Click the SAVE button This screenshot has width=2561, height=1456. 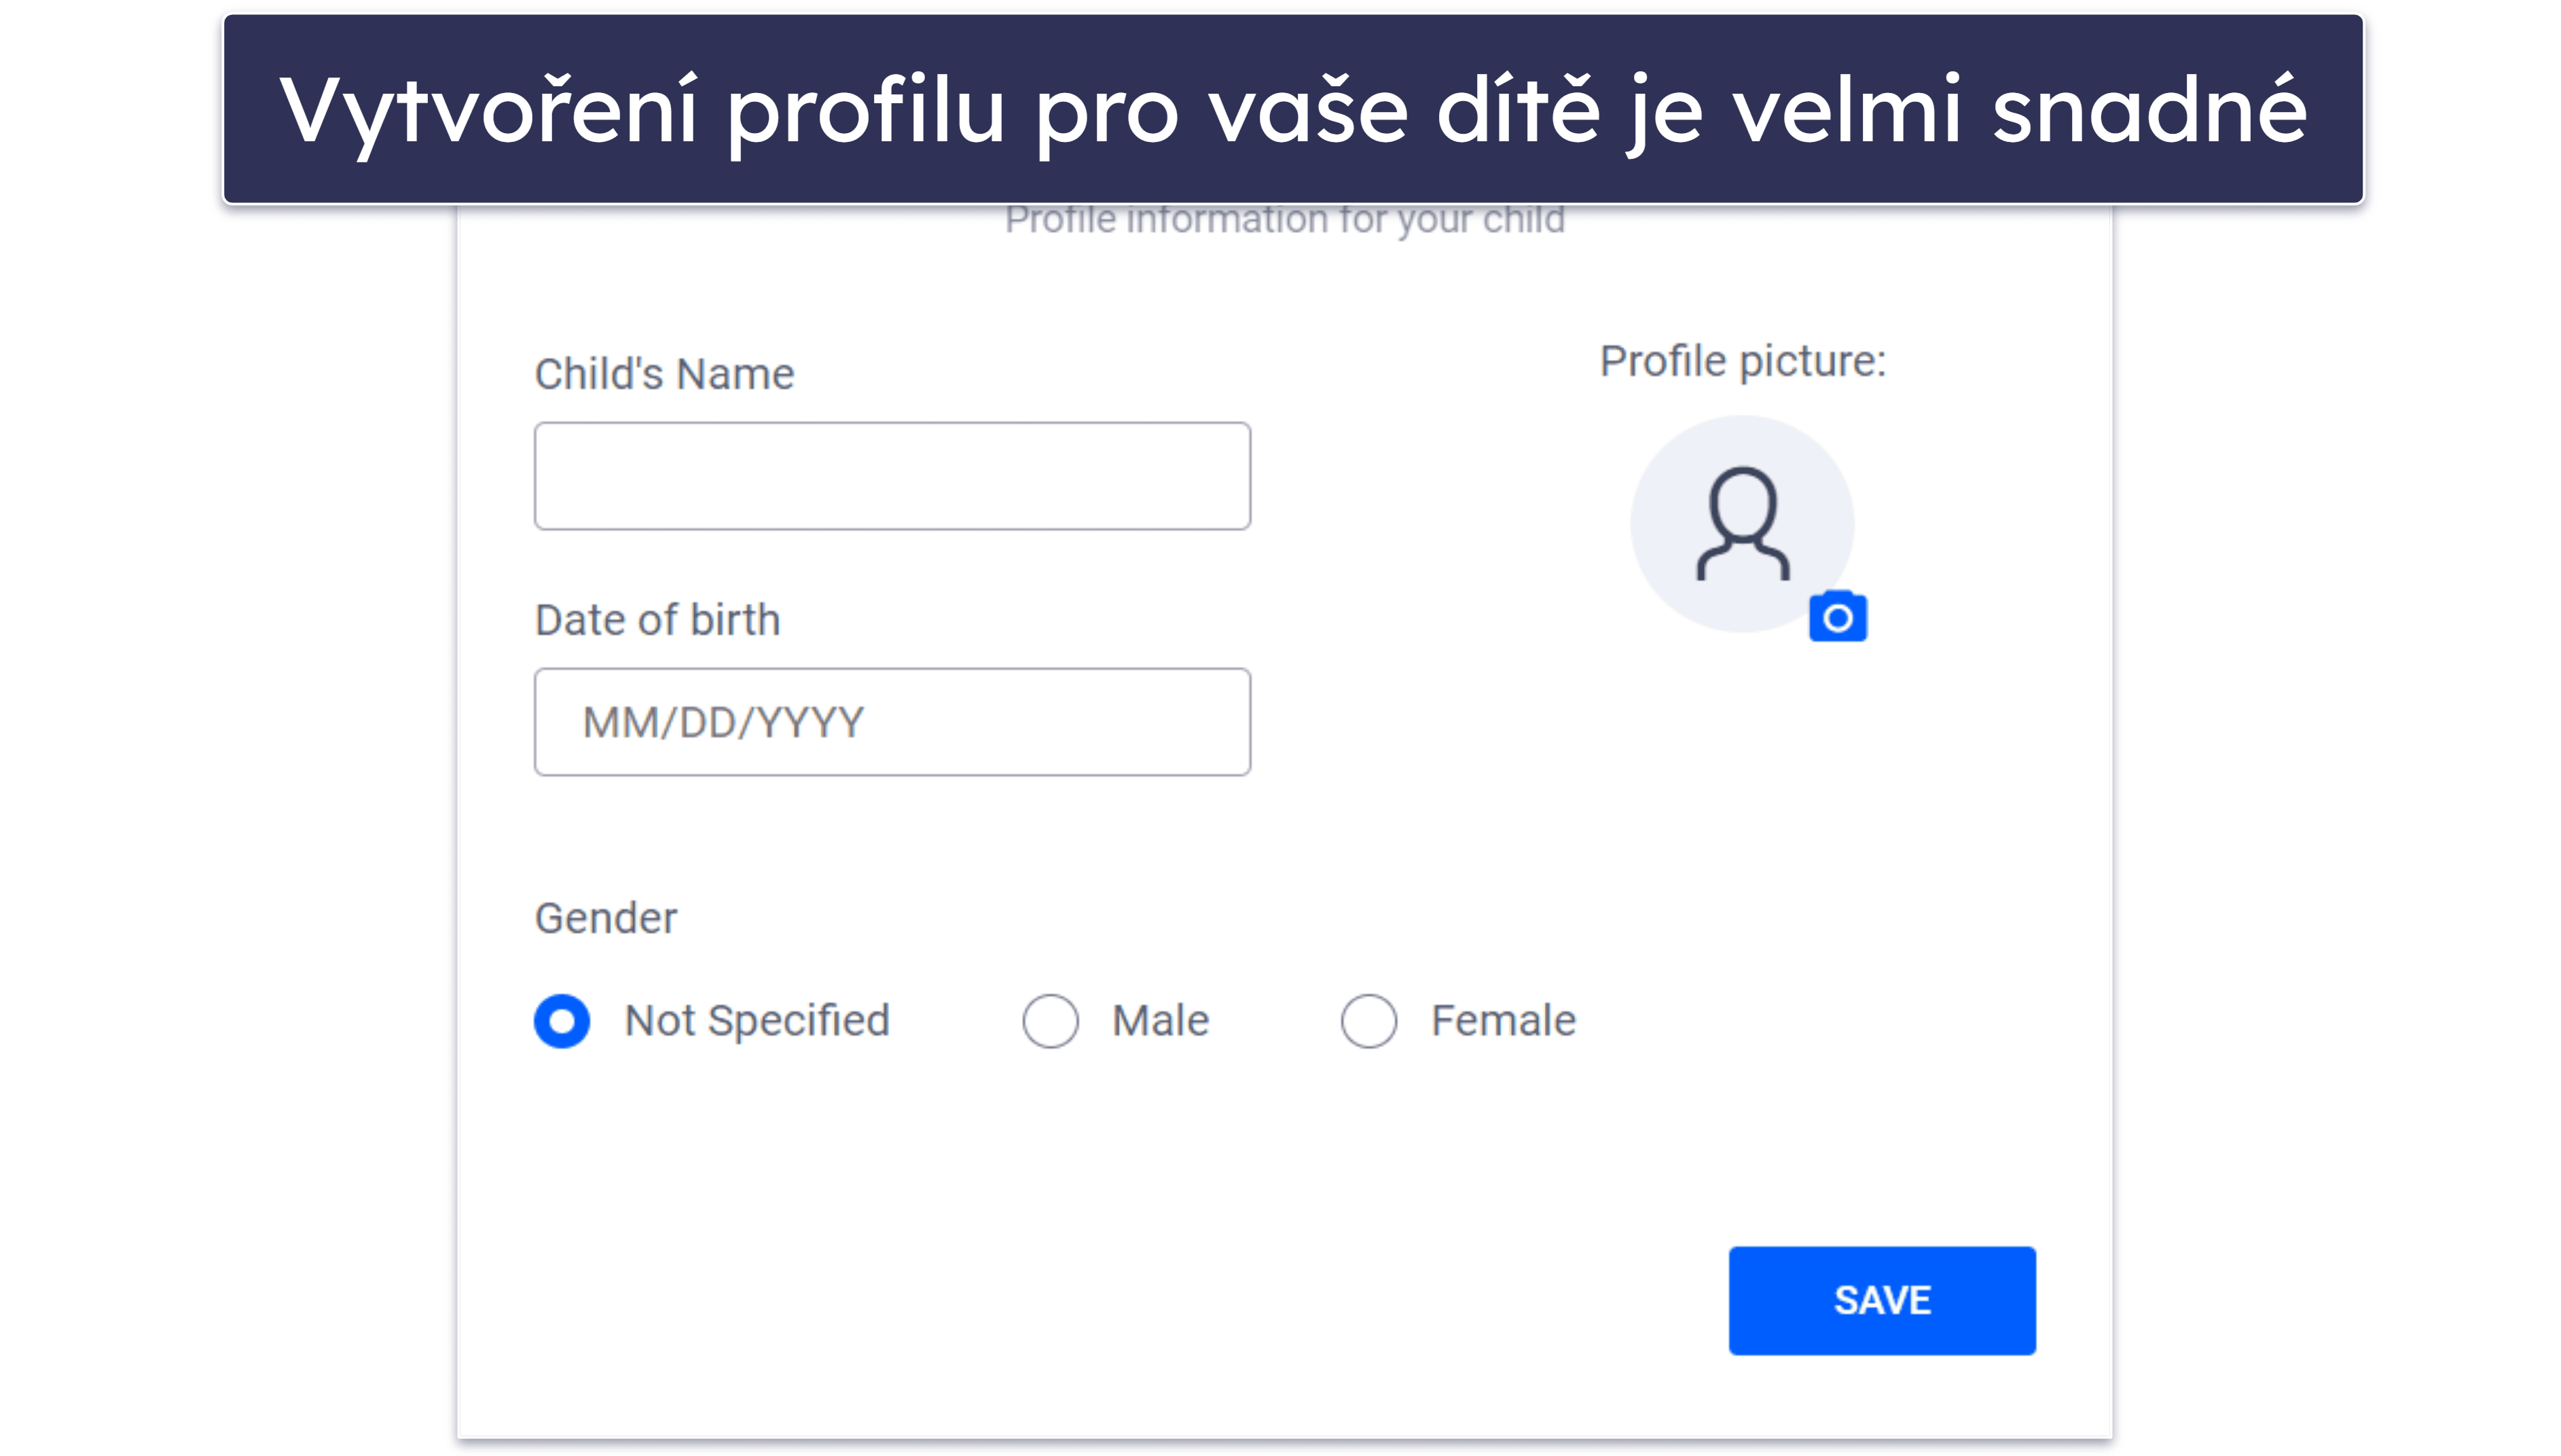pyautogui.click(x=1882, y=1301)
